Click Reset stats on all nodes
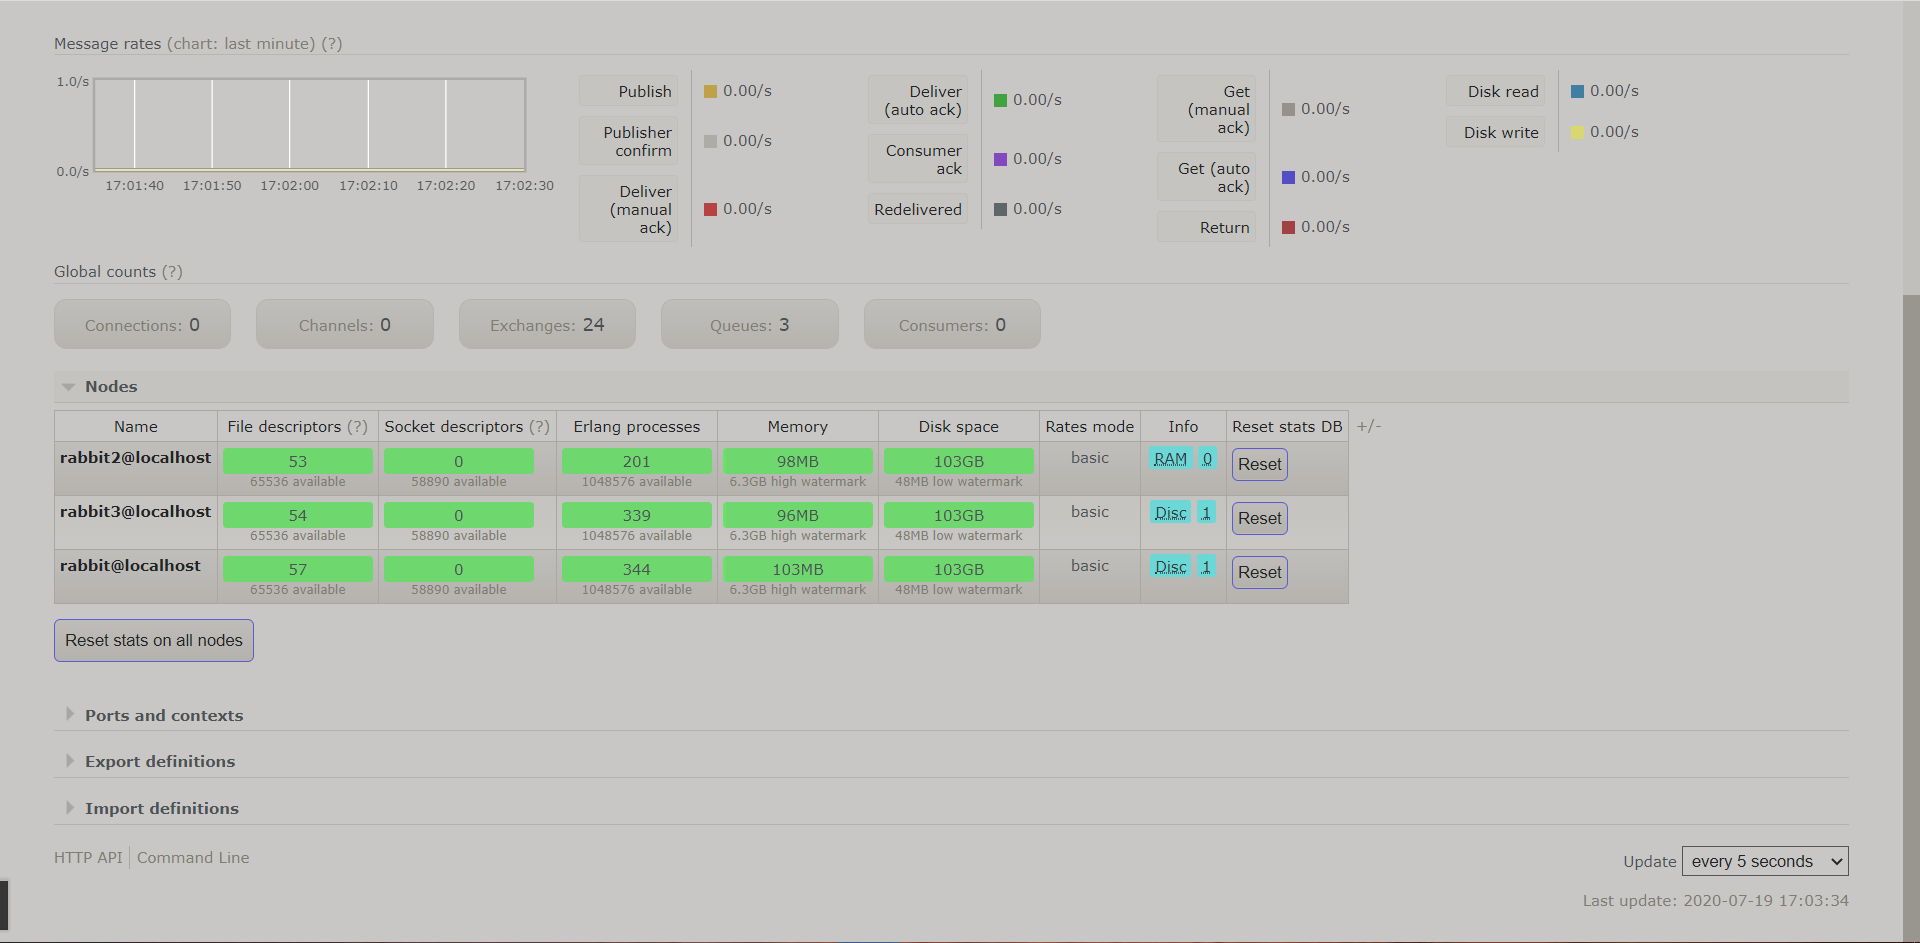 154,640
